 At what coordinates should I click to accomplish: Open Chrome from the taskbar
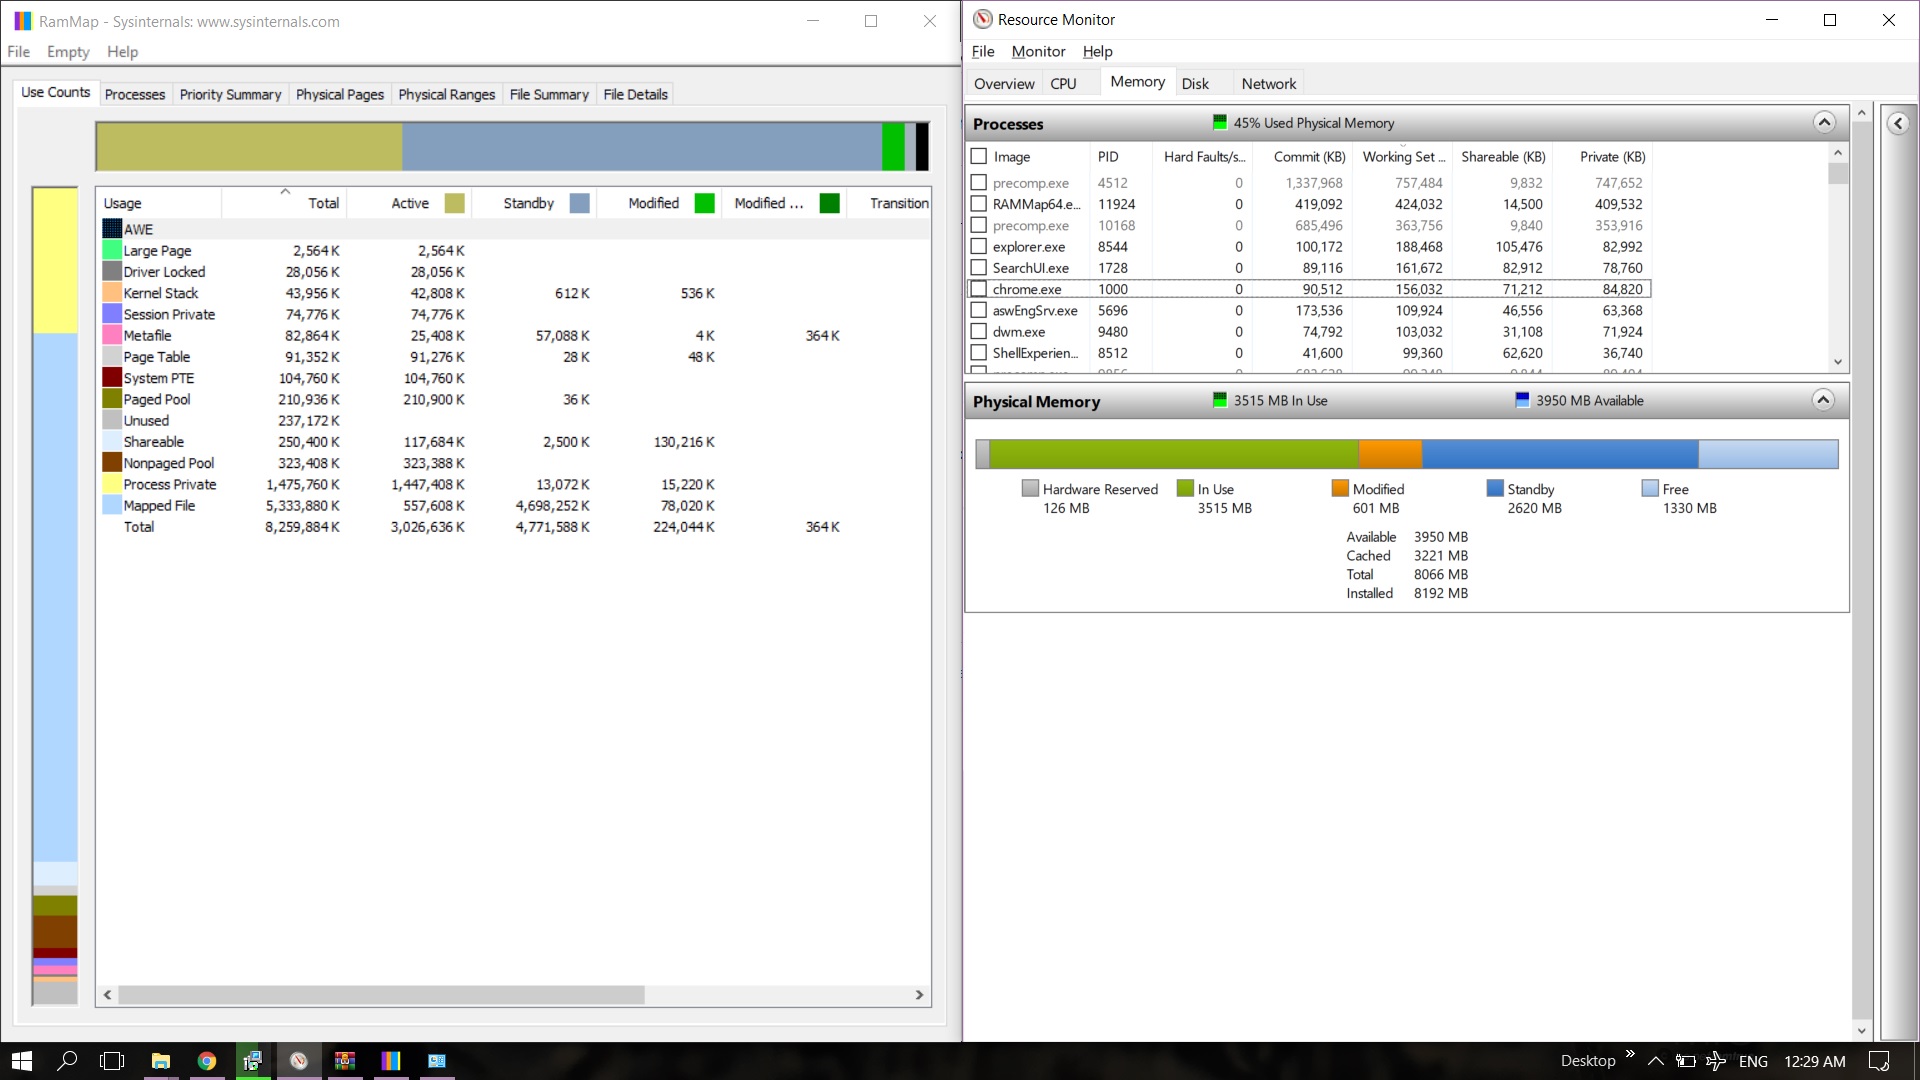[x=207, y=1061]
